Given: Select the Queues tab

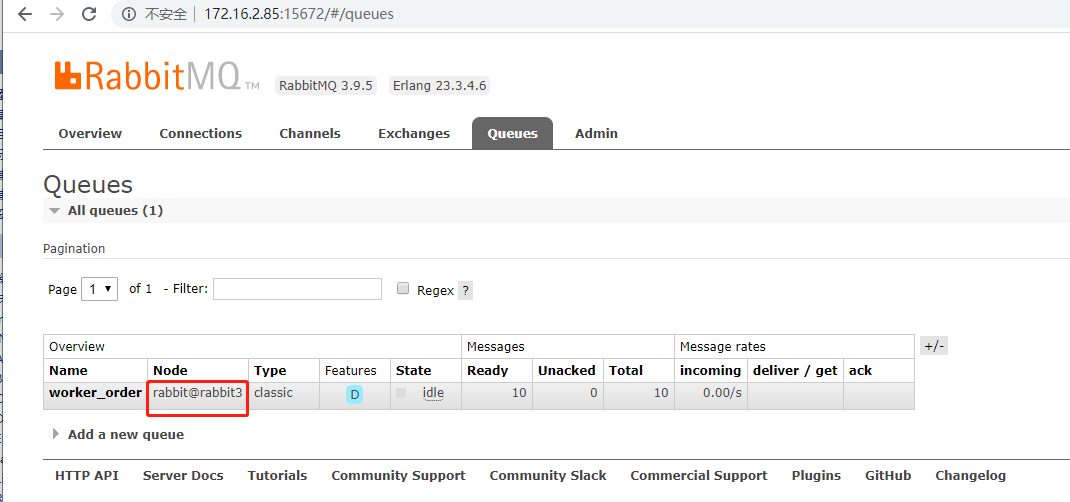Looking at the screenshot, I should click(512, 134).
